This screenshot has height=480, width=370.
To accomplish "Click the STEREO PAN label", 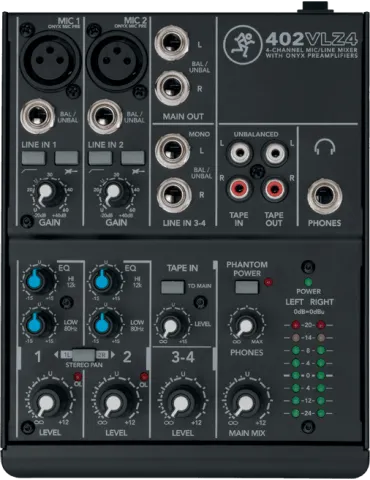I will tap(84, 365).
